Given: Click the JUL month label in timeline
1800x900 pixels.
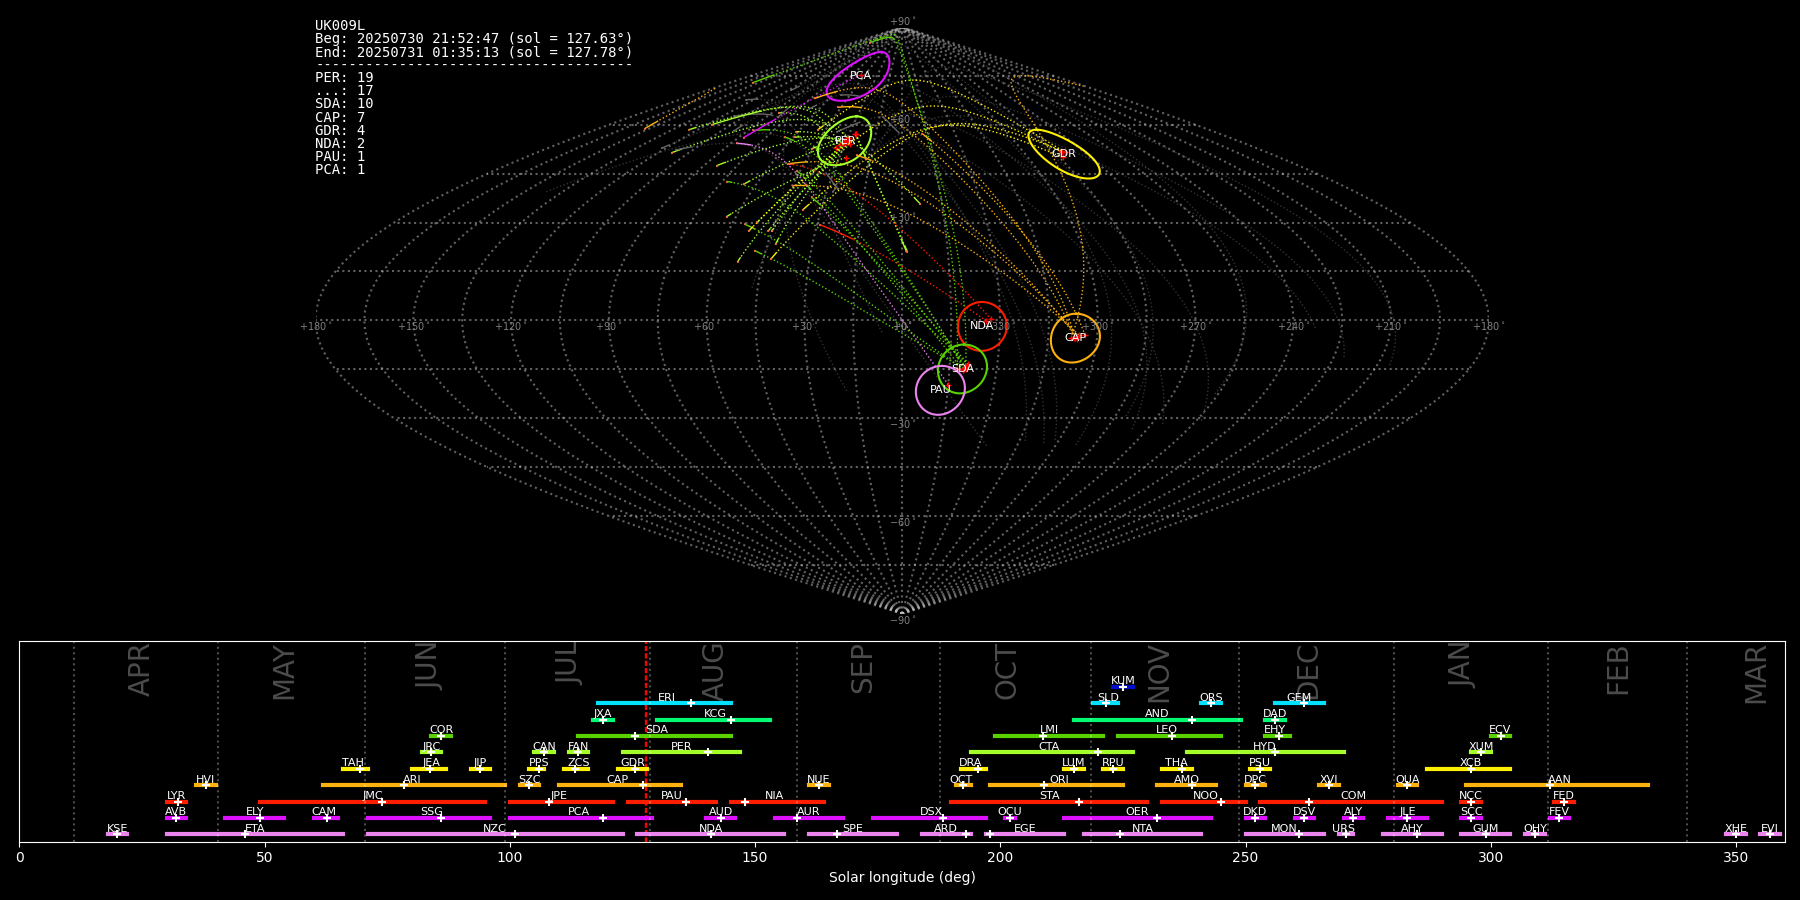Looking at the screenshot, I should click(x=566, y=662).
